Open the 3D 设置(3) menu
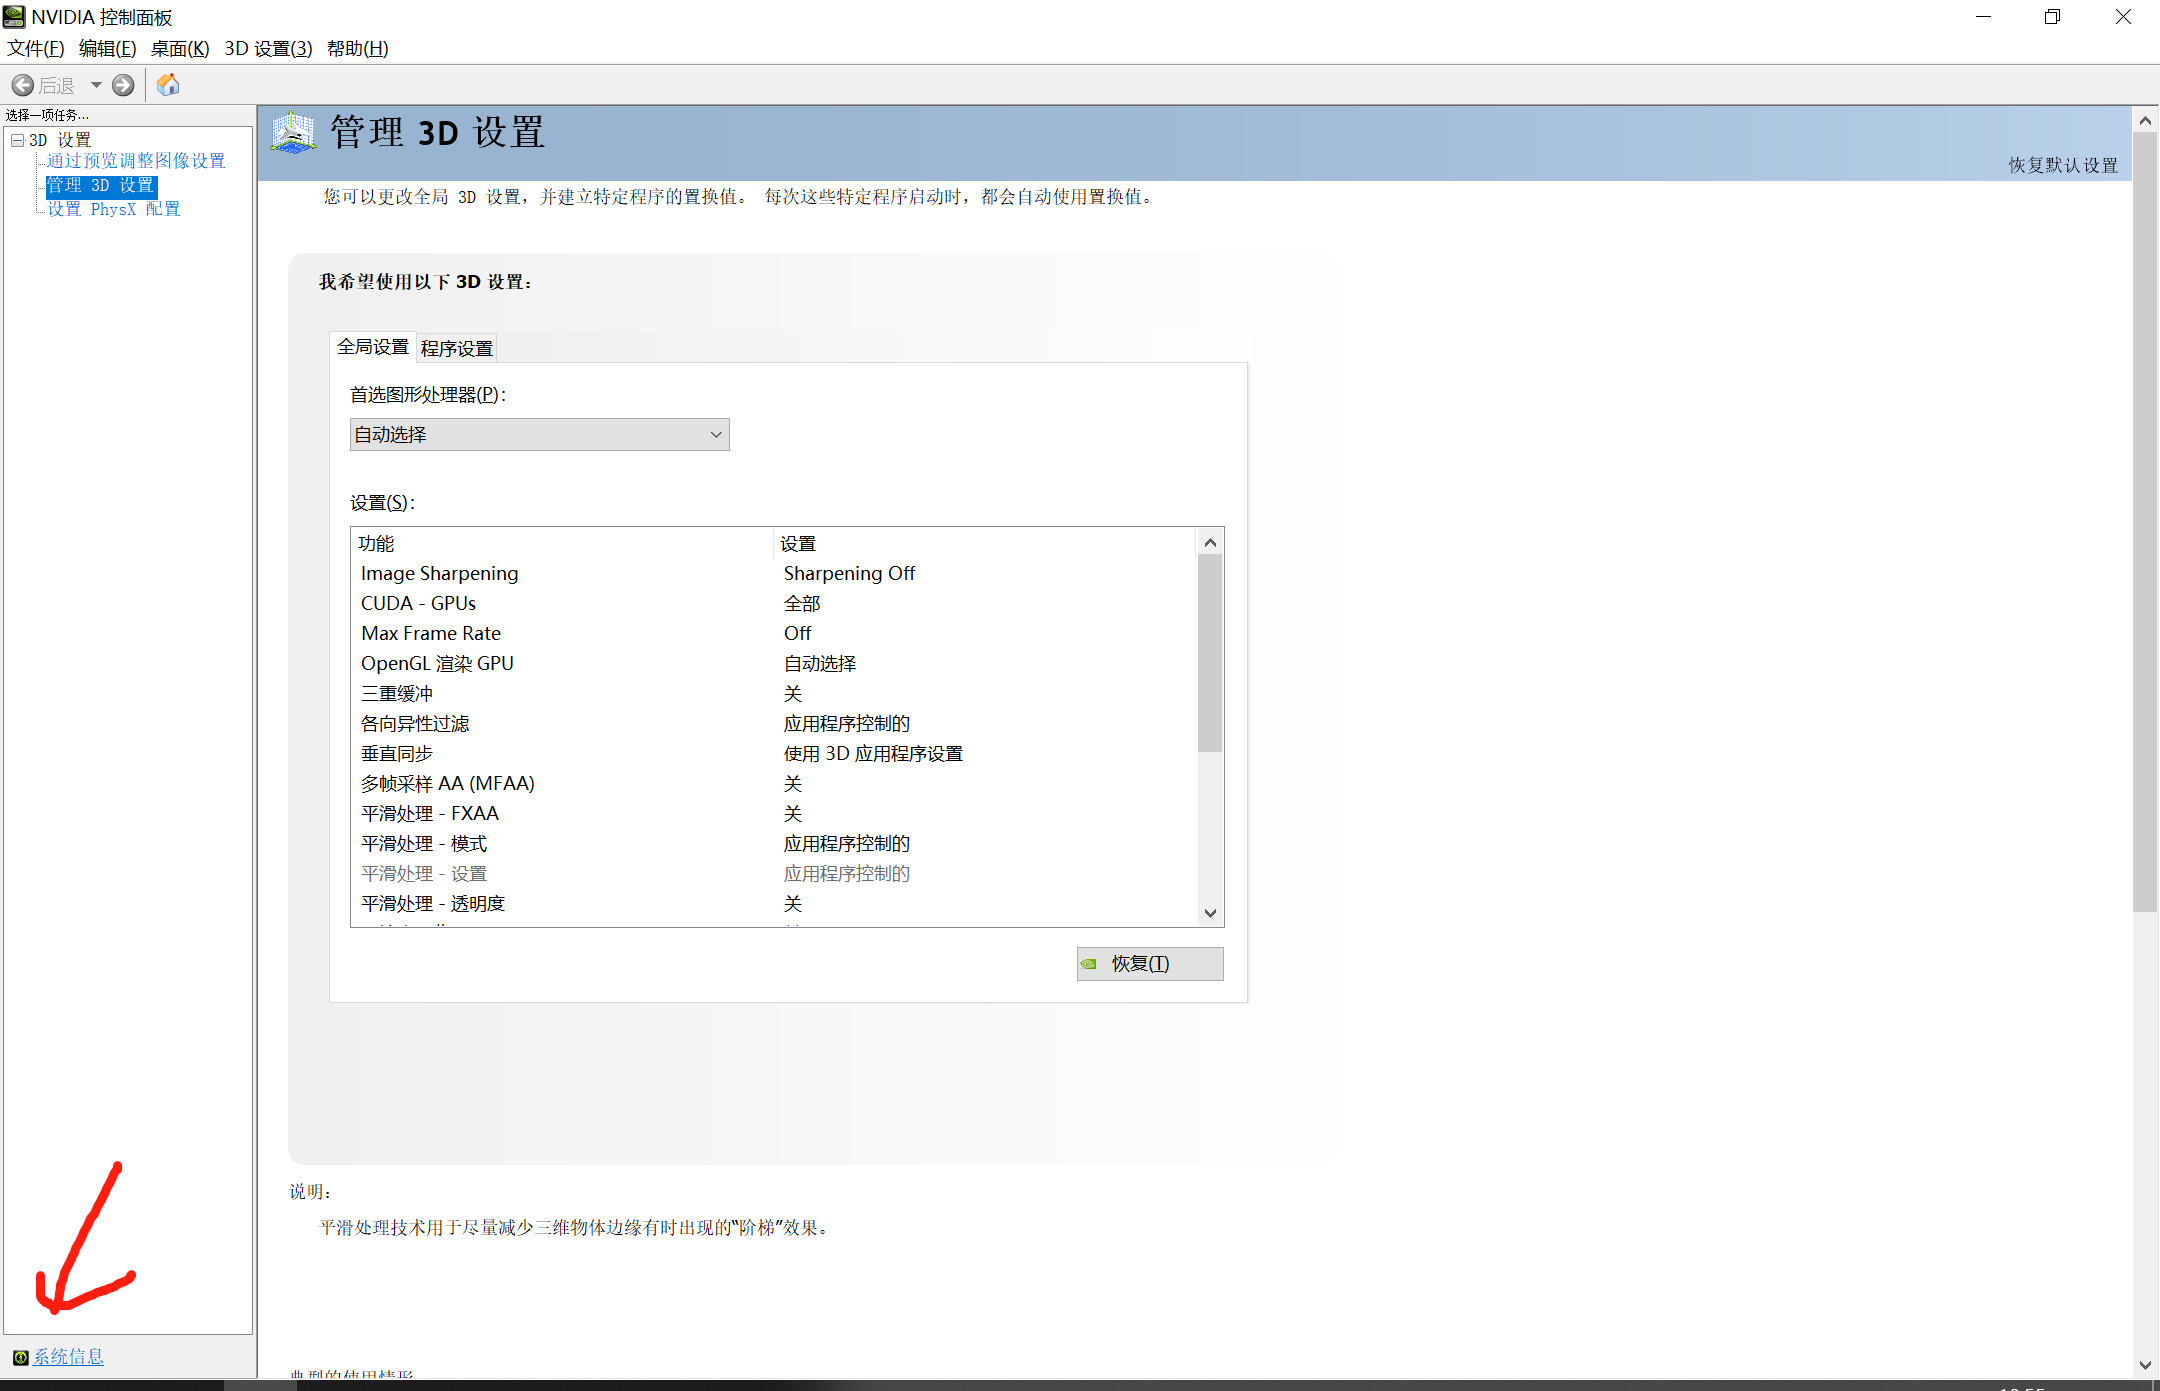The image size is (2160, 1391). click(x=268, y=48)
